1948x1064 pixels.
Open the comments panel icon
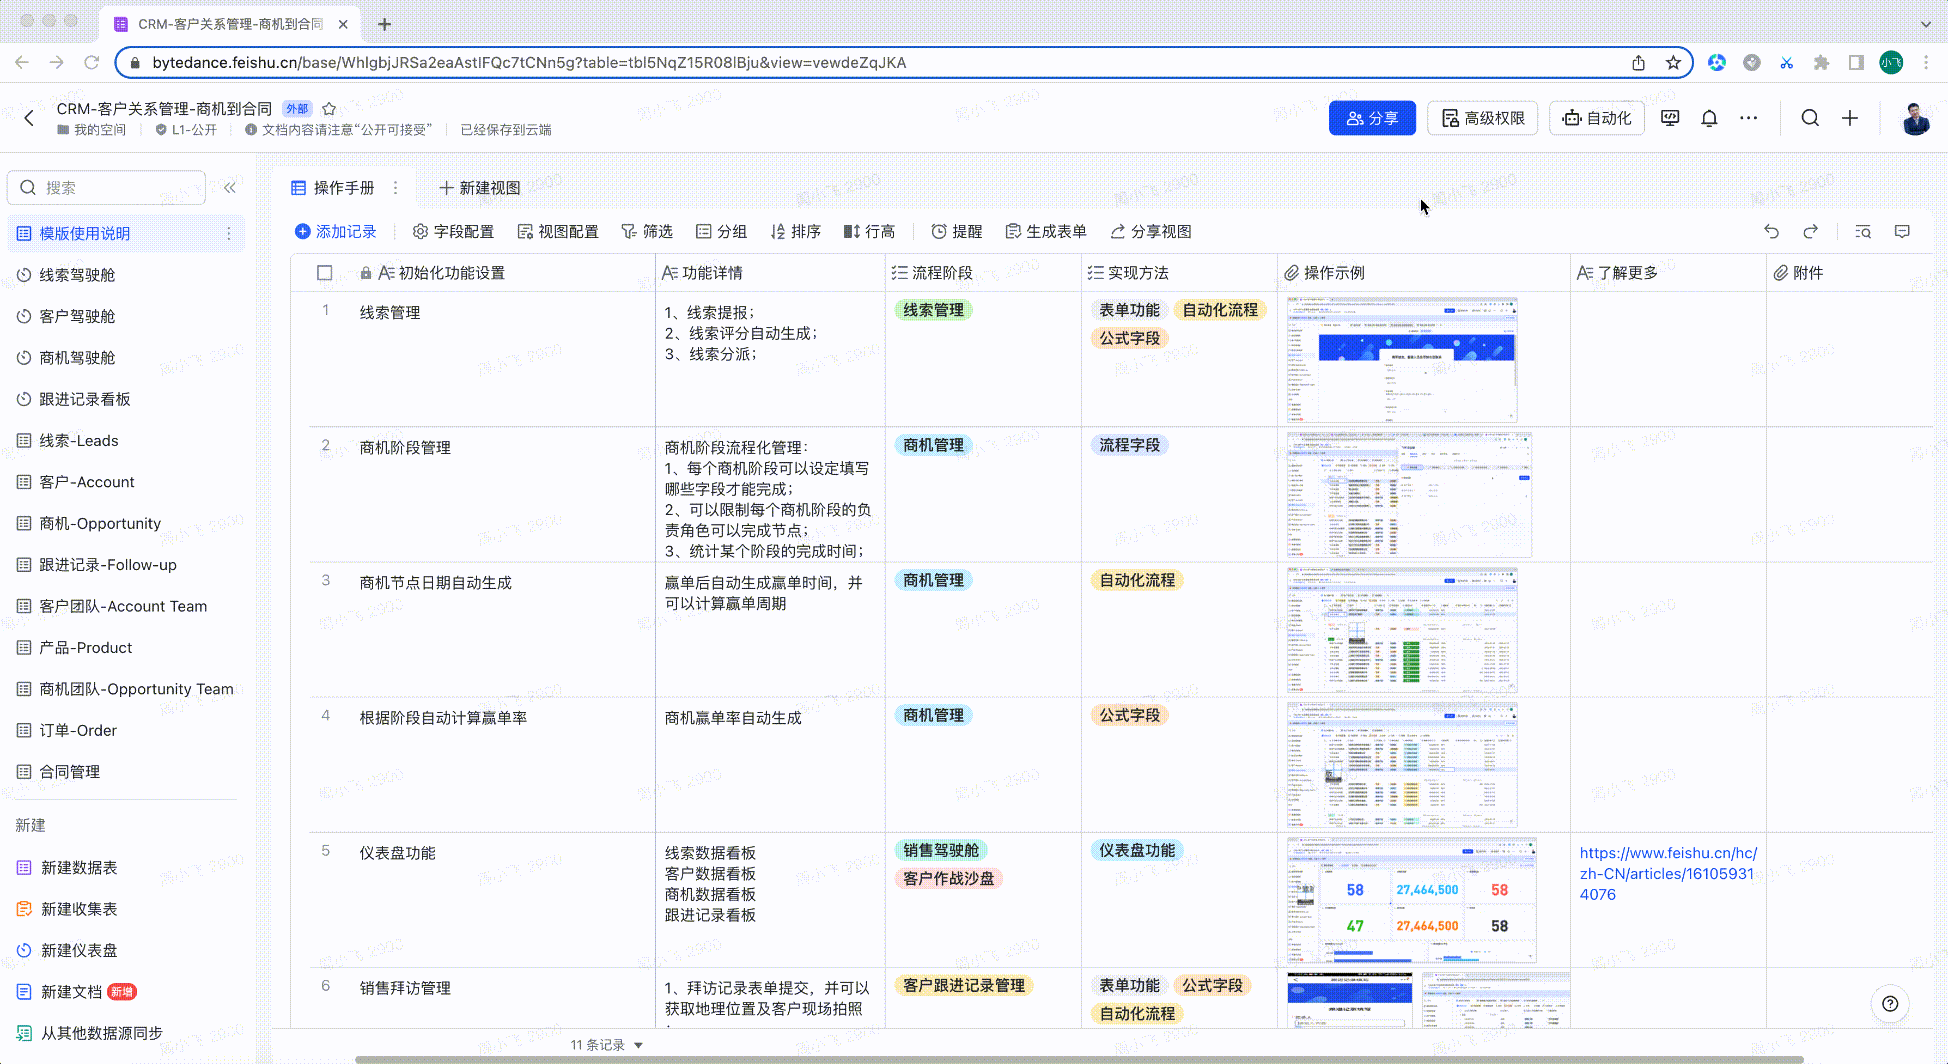(1902, 231)
